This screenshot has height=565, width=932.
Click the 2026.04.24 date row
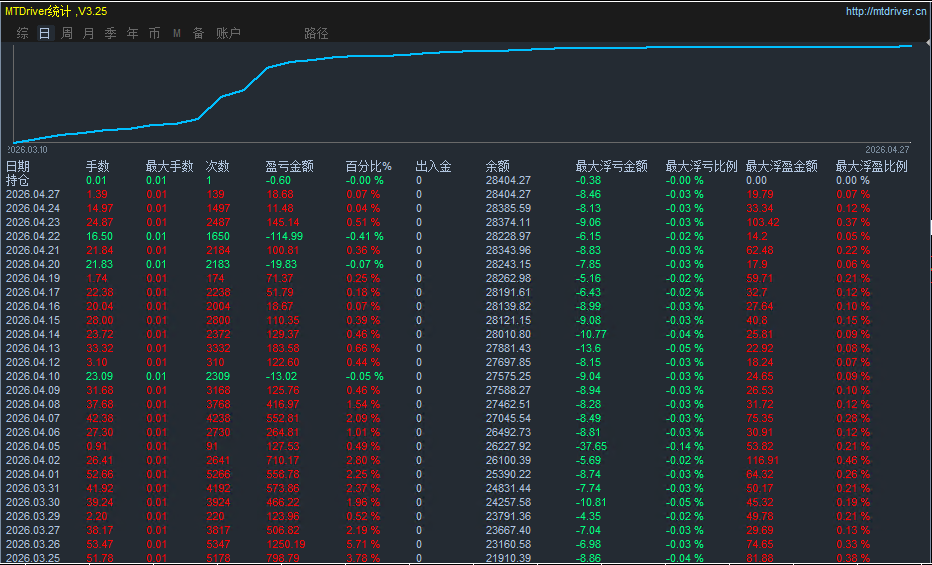[33, 208]
